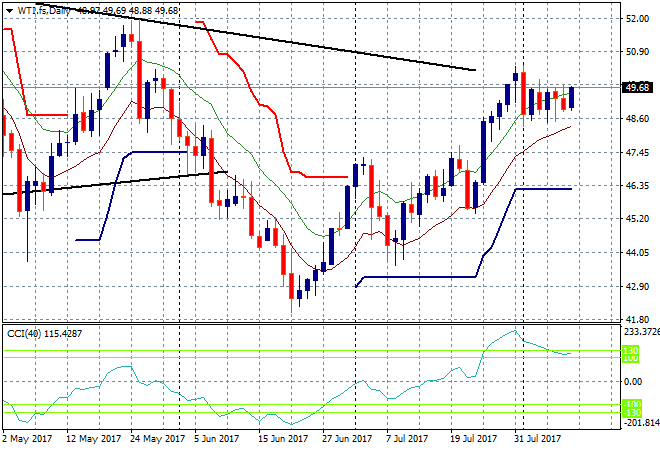Click the 2 May 2017 date label

click(27, 439)
